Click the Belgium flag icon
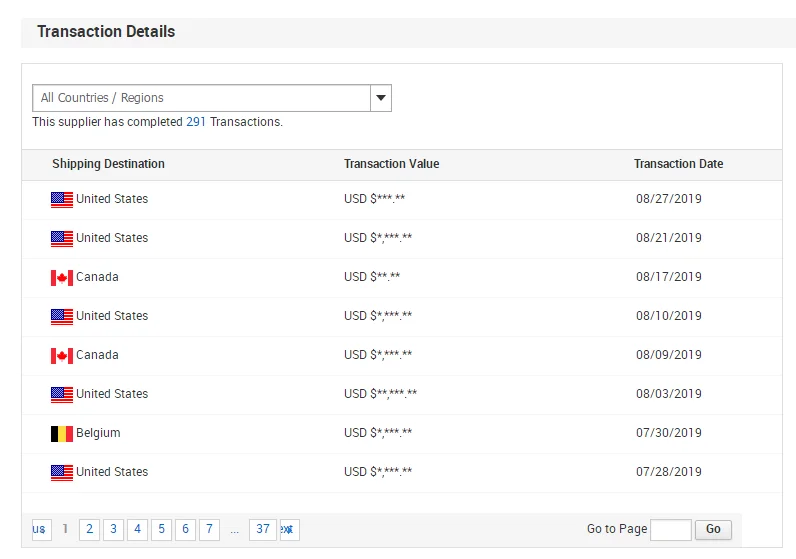Screen dimensions: 796x559 (62, 433)
